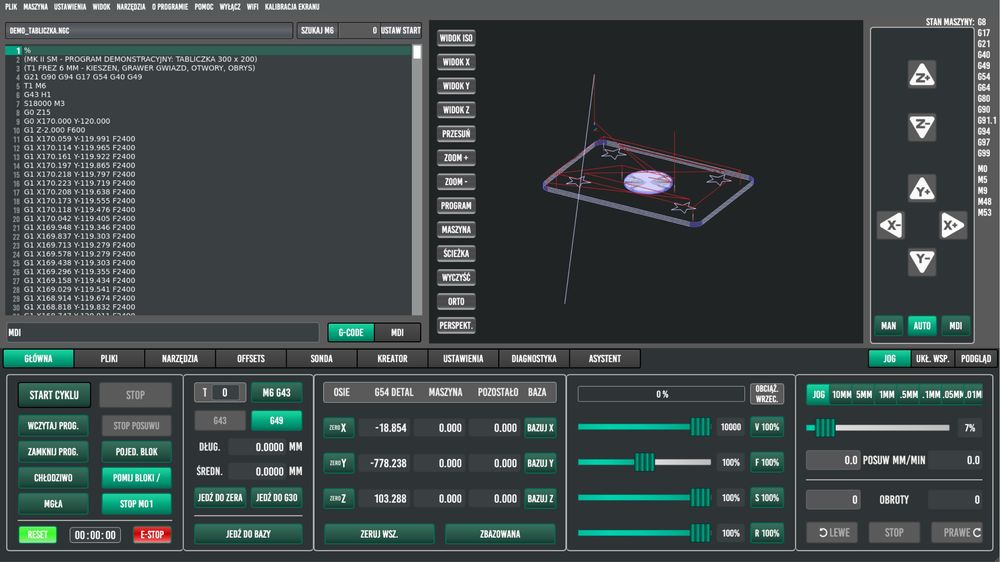Select 10MM jog increment
1000x562 pixels.
(842, 394)
